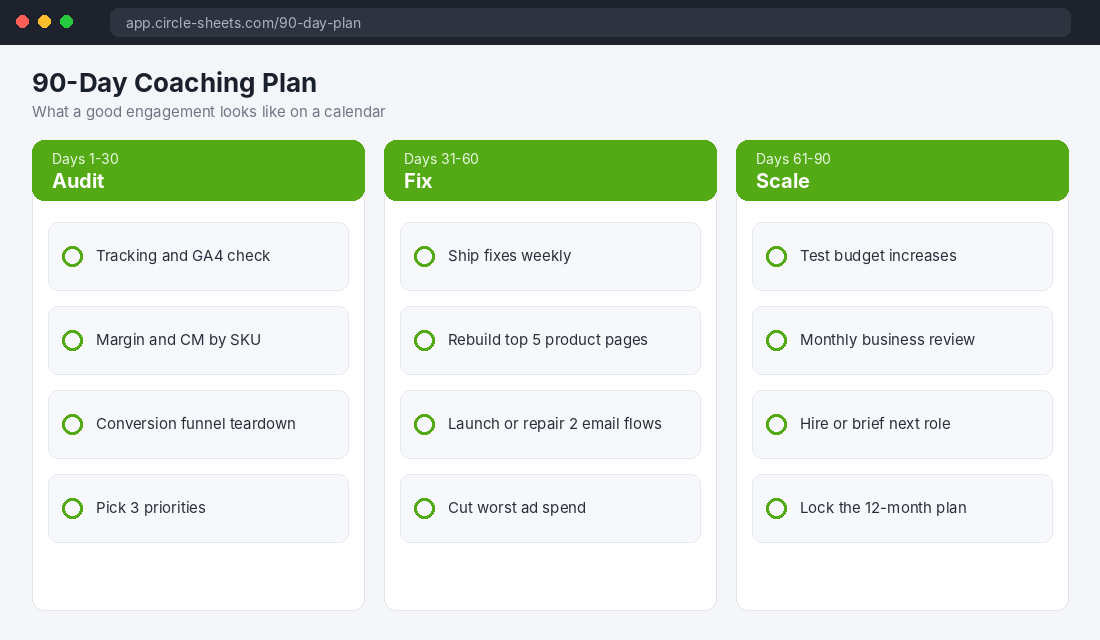Click the '90-Day Coaching Plan' heading
Screen dimensions: 1100x640
pos(175,83)
